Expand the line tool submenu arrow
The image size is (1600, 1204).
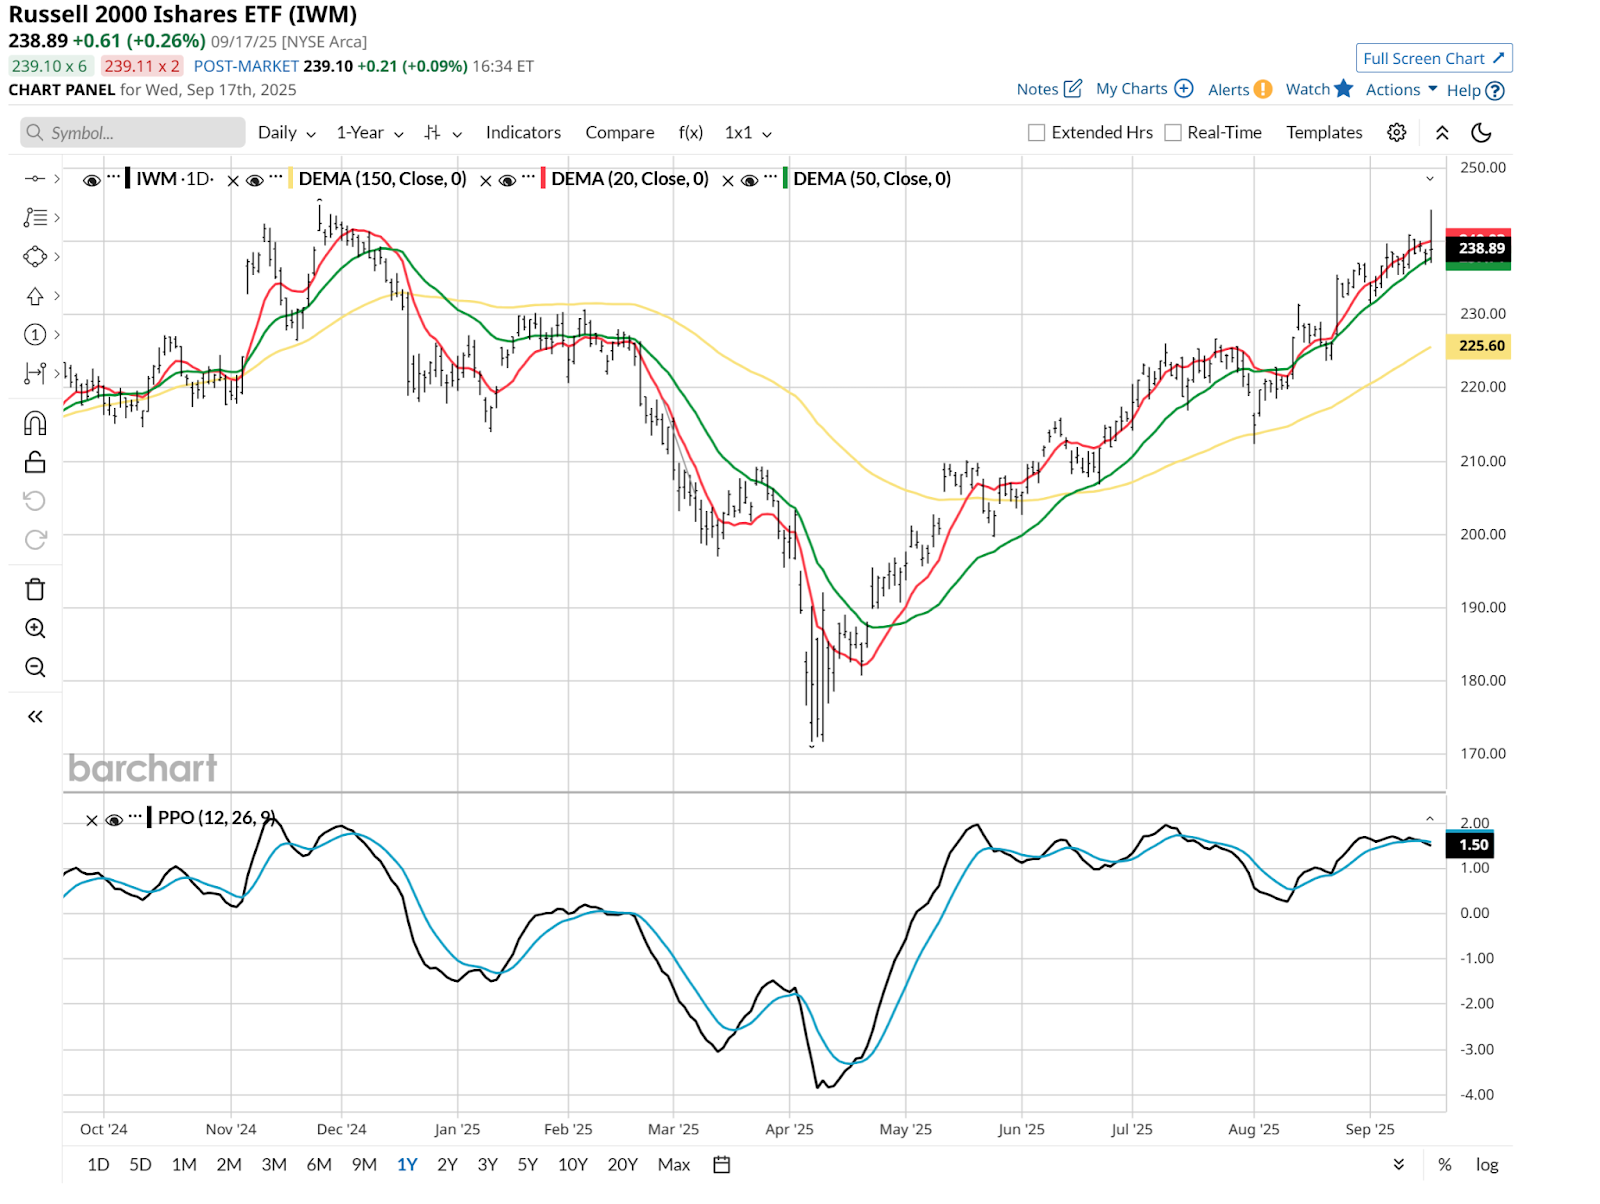click(57, 178)
